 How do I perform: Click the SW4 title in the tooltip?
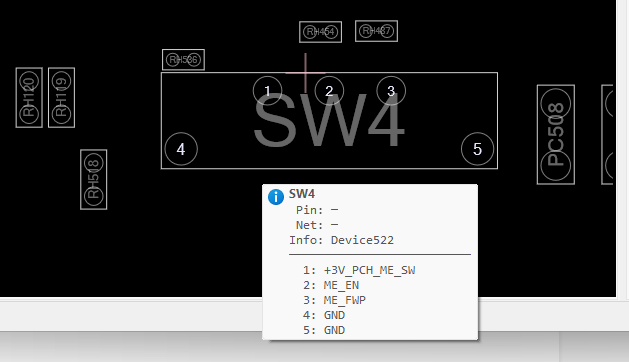coord(302,194)
